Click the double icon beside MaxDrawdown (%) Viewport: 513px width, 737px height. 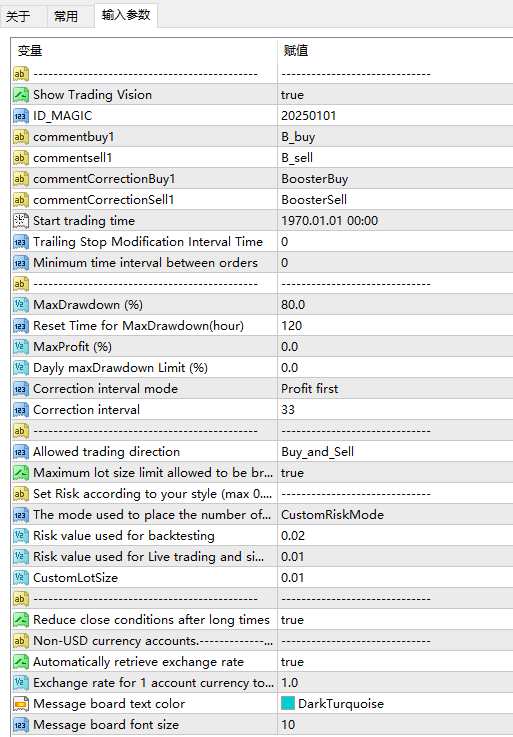(x=21, y=305)
